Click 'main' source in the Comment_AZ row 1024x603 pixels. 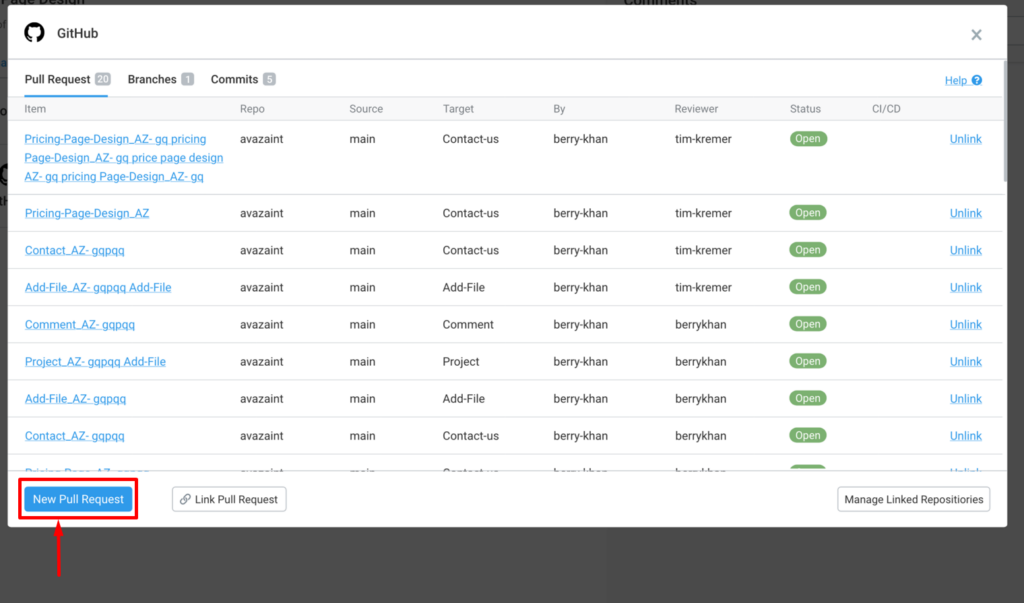(362, 325)
